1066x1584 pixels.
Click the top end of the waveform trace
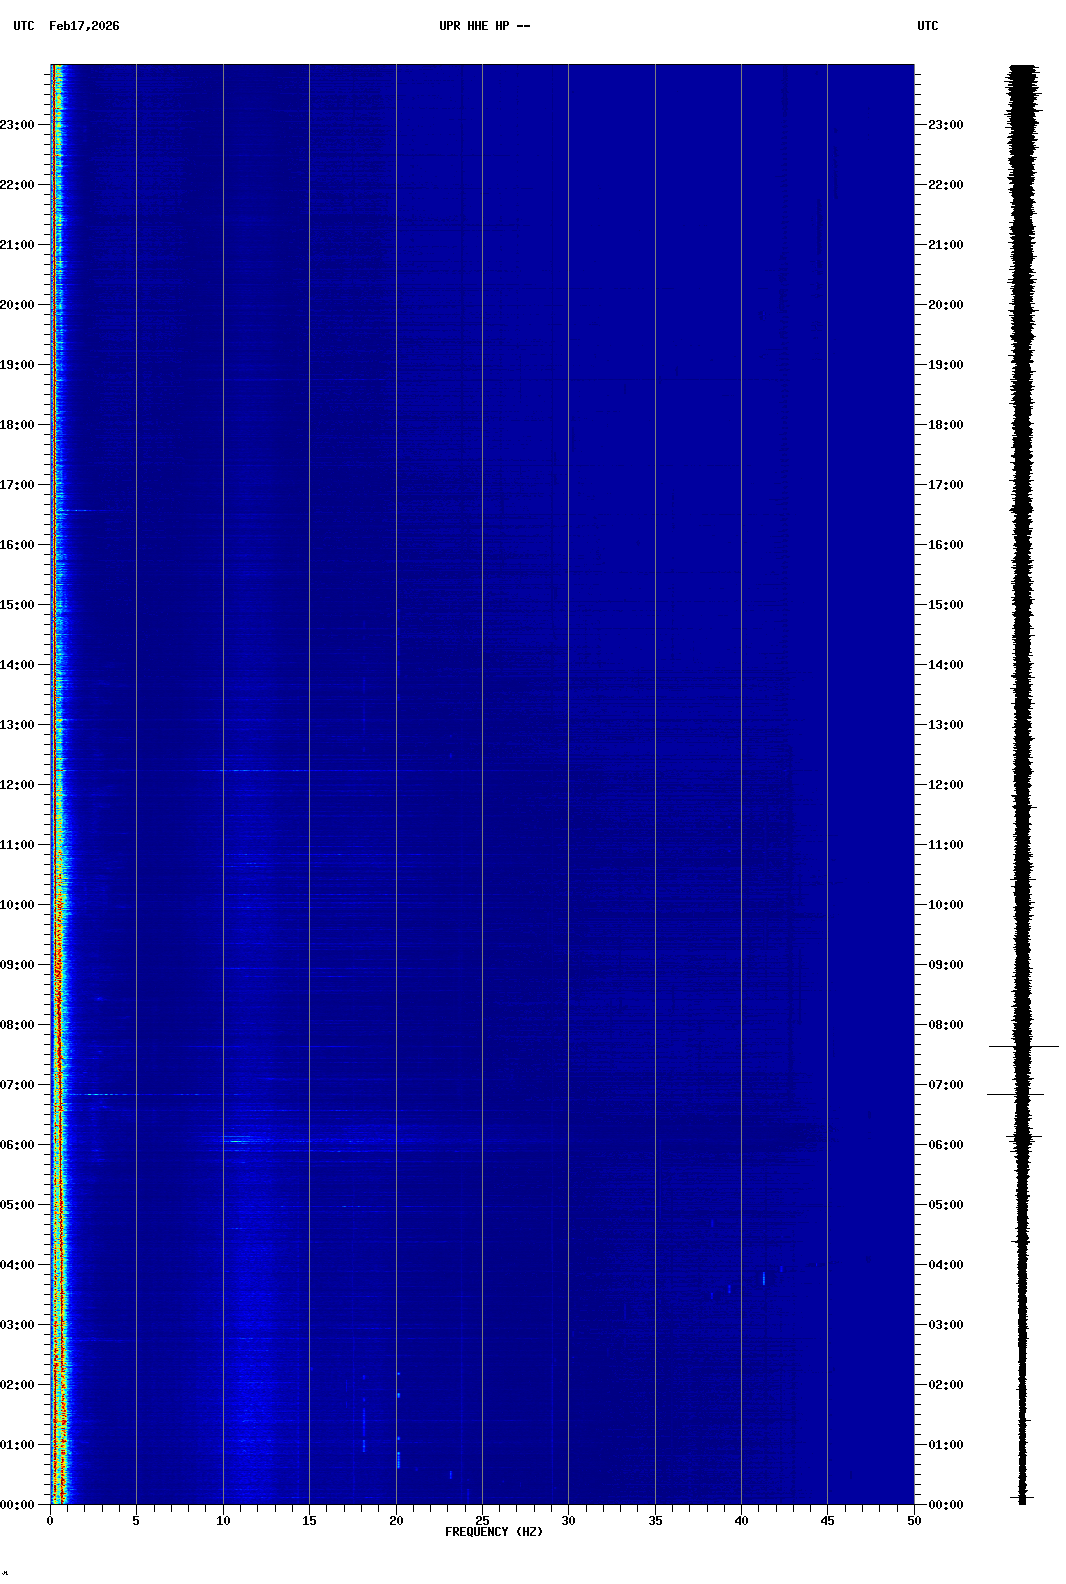1022,68
